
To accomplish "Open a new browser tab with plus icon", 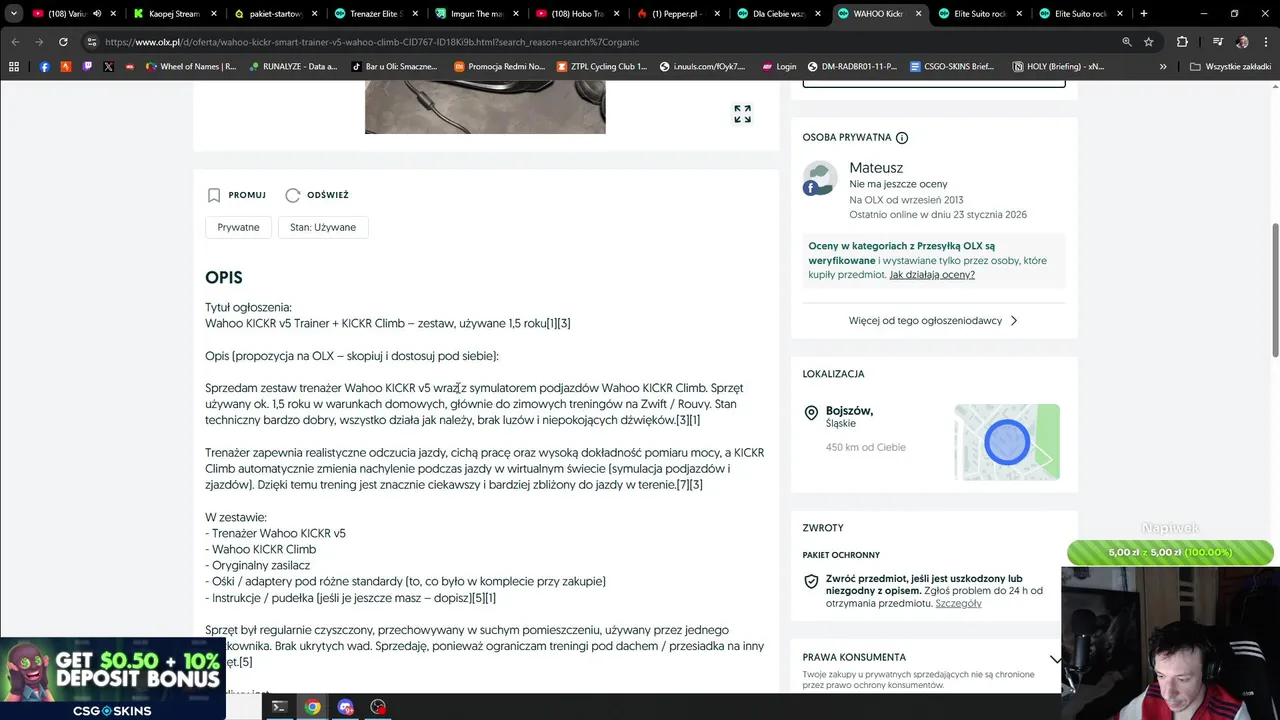I will tap(1144, 14).
